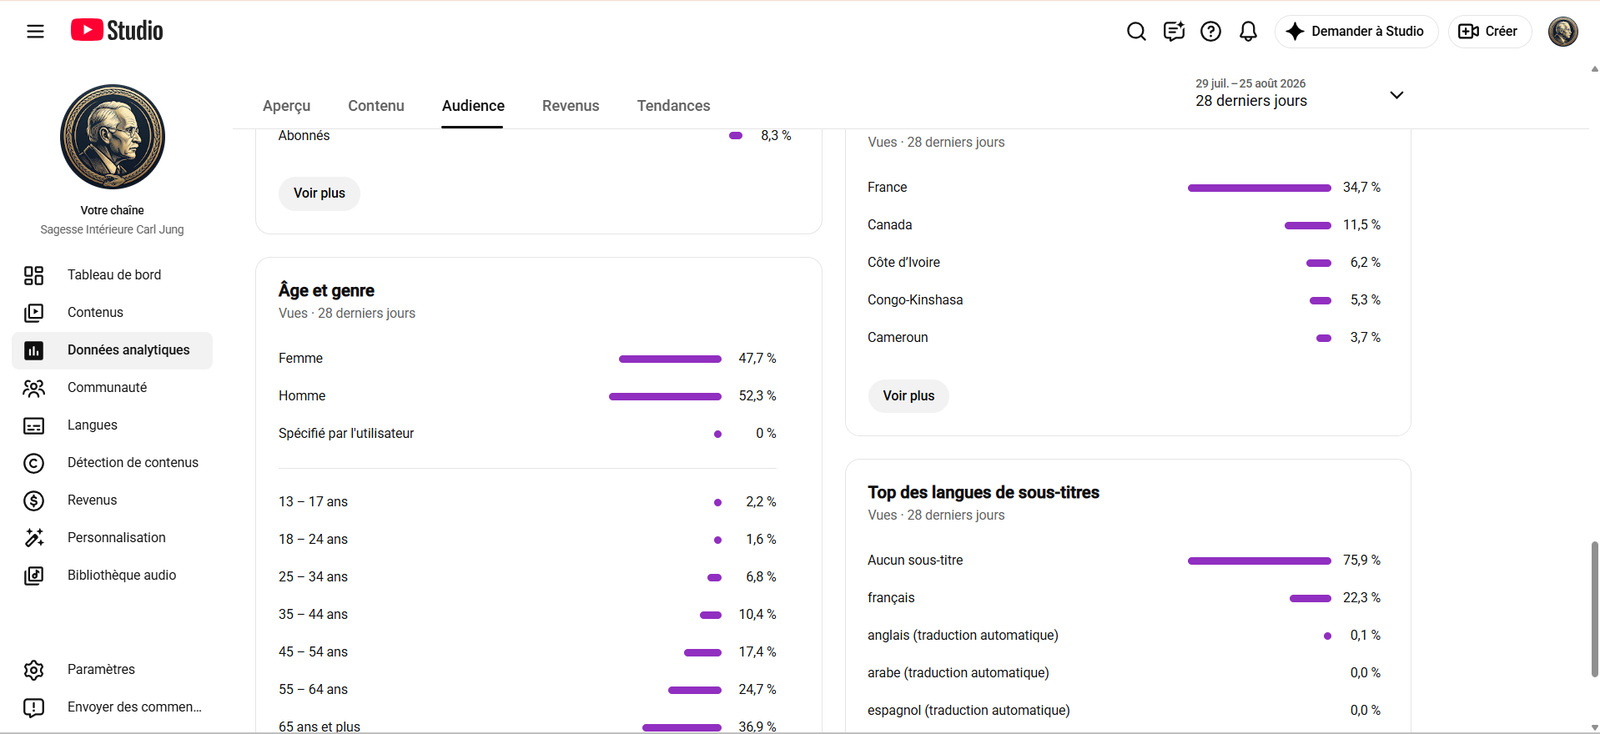Screen dimensions: 1600x734
Task: Open the hamburger navigation menu
Action: 35,31
